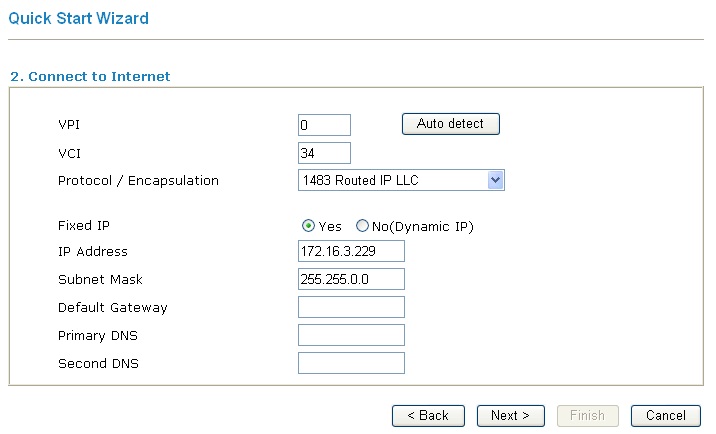This screenshot has width=716, height=434.
Task: Click the greyed-out Finish button
Action: (x=587, y=415)
